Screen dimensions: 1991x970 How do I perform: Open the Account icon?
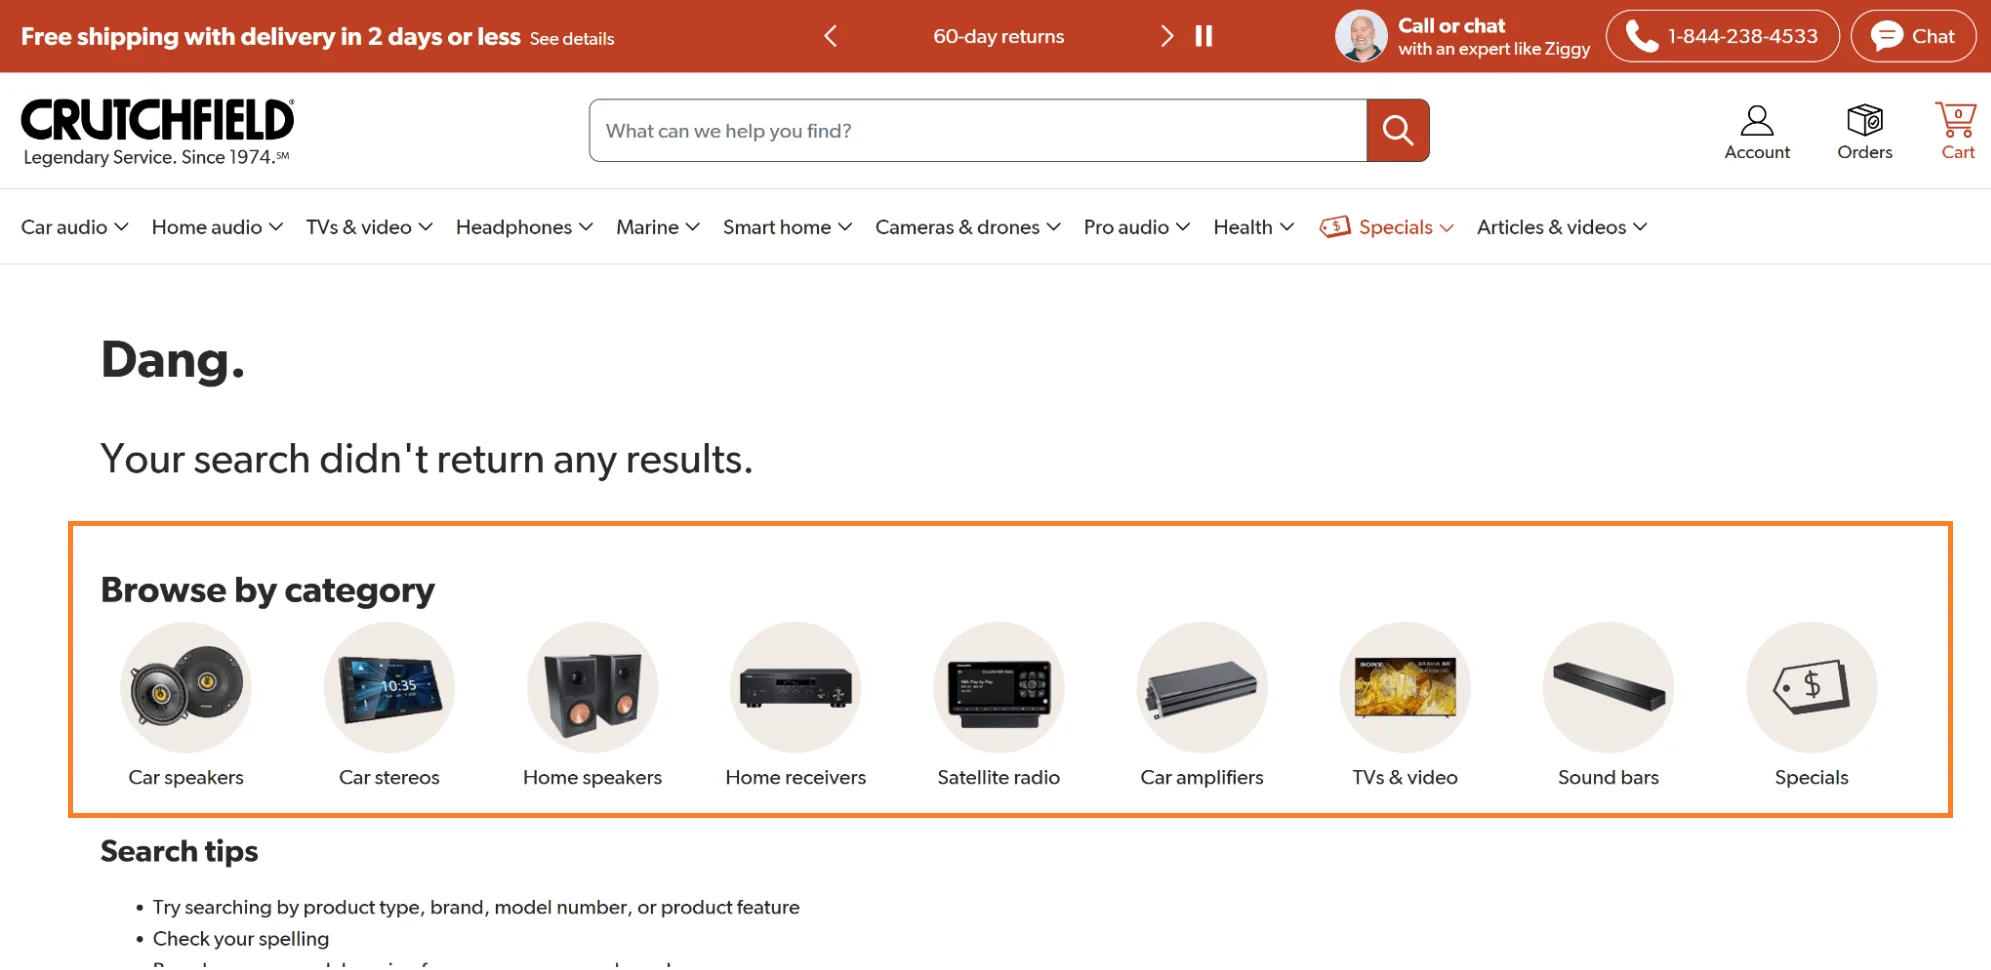click(x=1757, y=122)
